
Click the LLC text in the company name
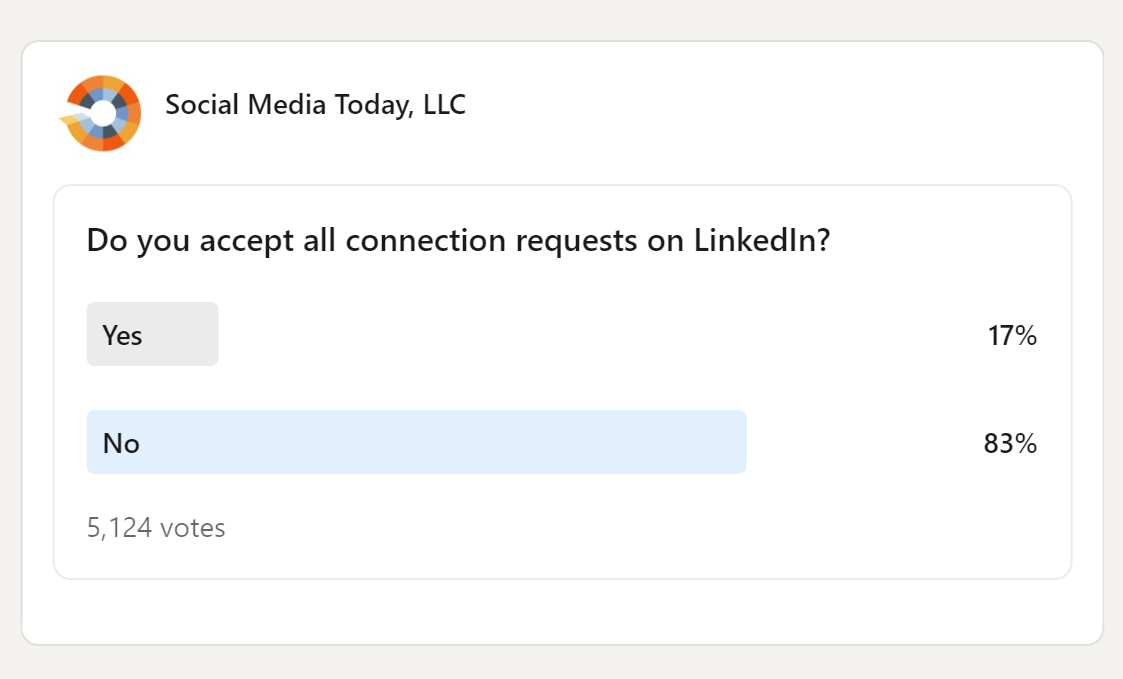click(444, 105)
